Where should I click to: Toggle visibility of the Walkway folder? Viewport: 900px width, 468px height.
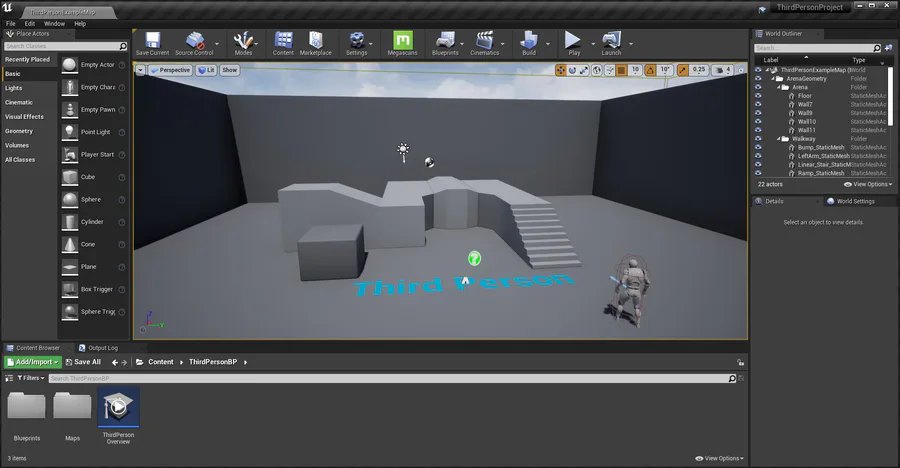coord(758,139)
